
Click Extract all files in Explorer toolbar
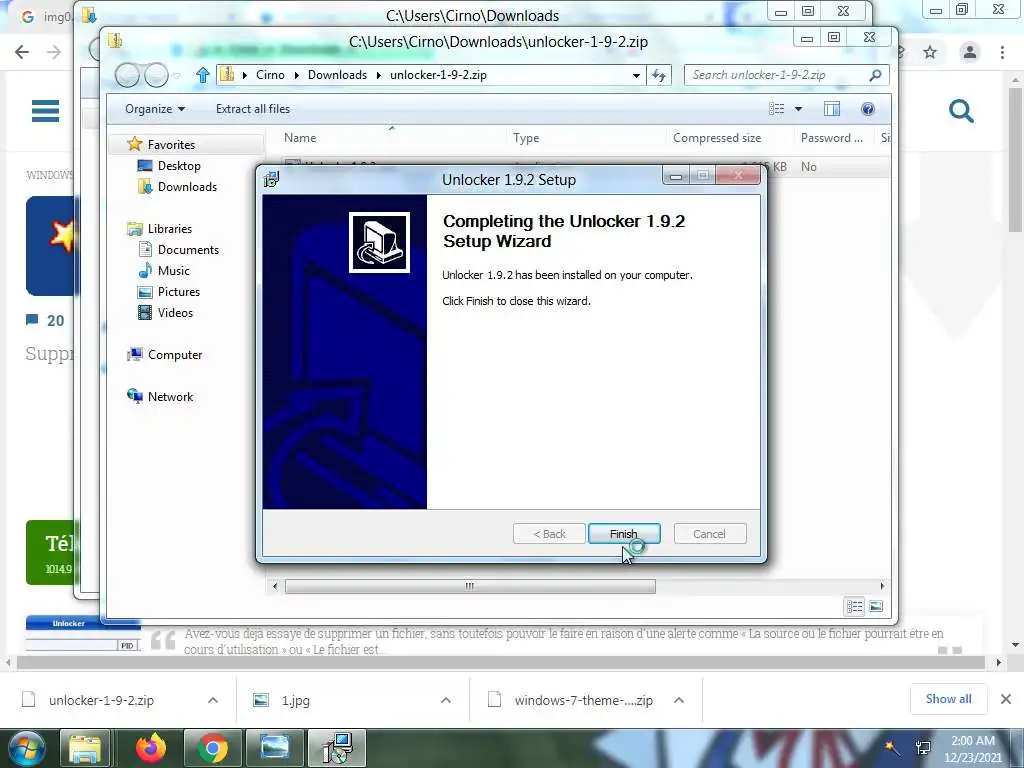[253, 109]
